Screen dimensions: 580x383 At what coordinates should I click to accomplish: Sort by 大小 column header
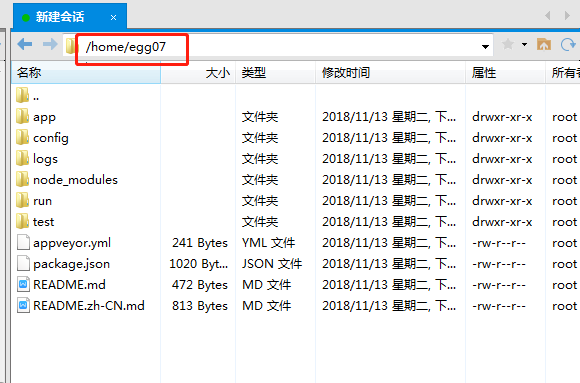198,73
